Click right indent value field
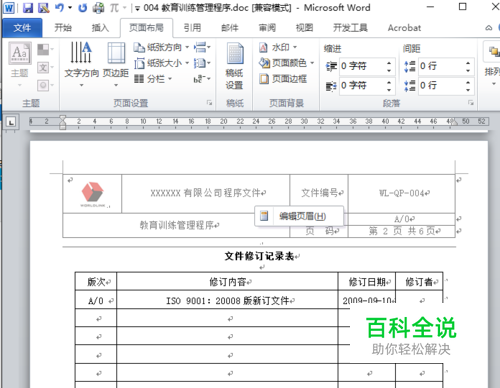The image size is (500, 388). point(362,86)
